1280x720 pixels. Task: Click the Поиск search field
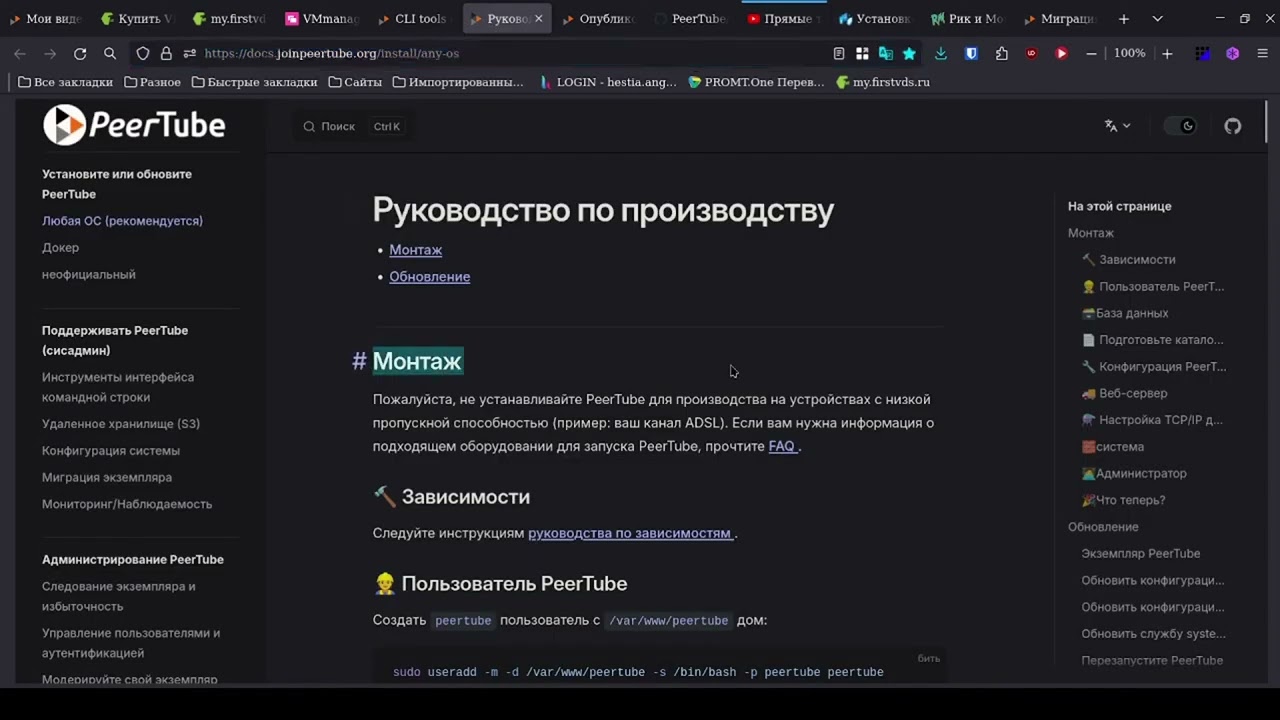click(x=352, y=126)
